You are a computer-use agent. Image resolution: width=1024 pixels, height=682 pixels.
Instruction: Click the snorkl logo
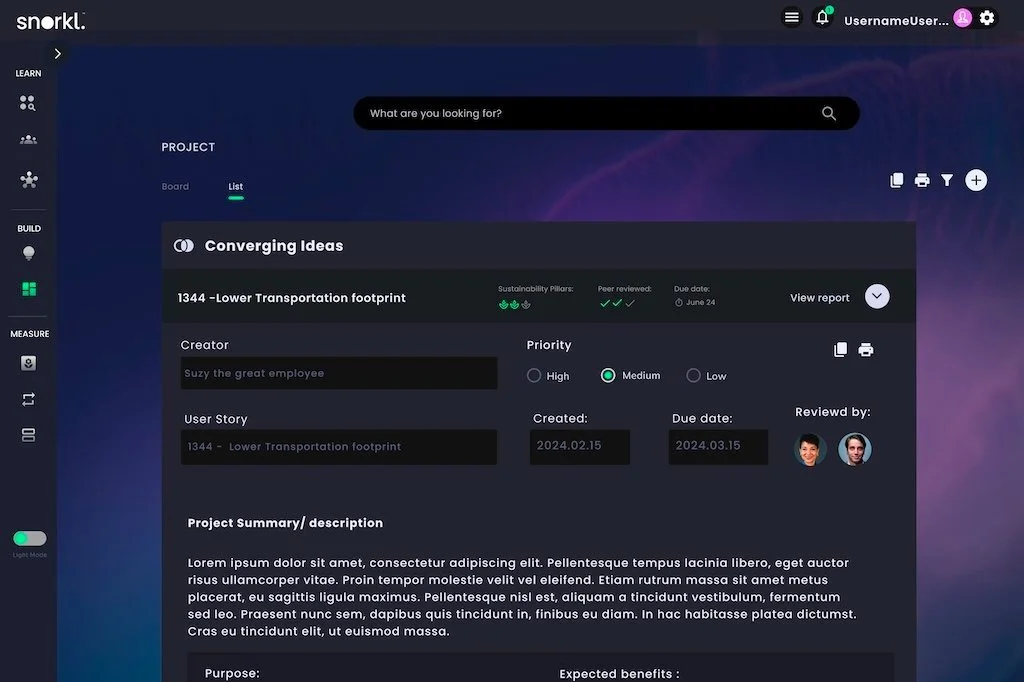coord(50,21)
